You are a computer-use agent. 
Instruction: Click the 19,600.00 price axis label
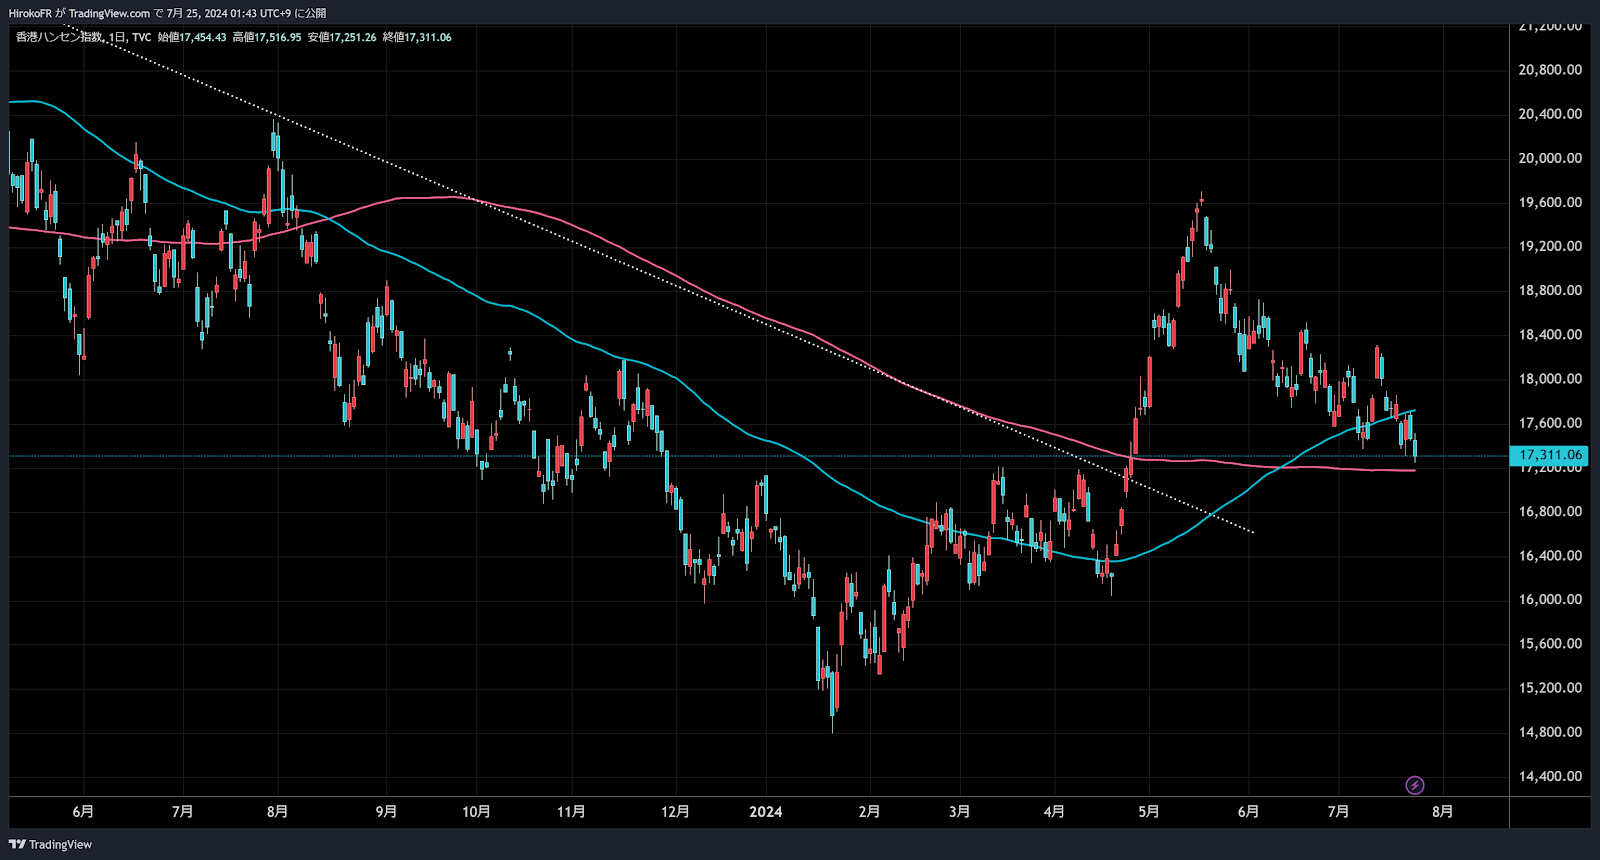coord(1550,202)
